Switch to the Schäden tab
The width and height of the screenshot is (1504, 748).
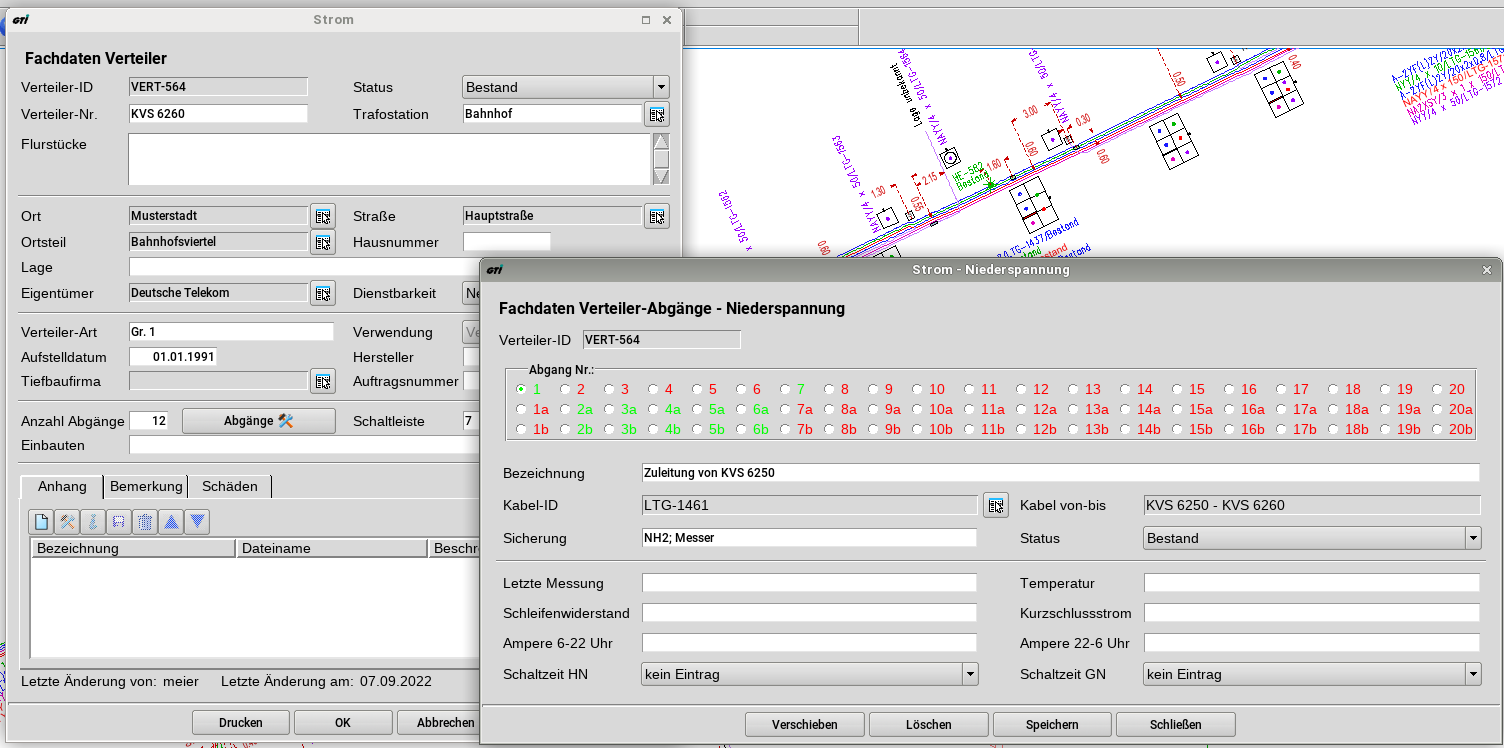click(x=230, y=486)
